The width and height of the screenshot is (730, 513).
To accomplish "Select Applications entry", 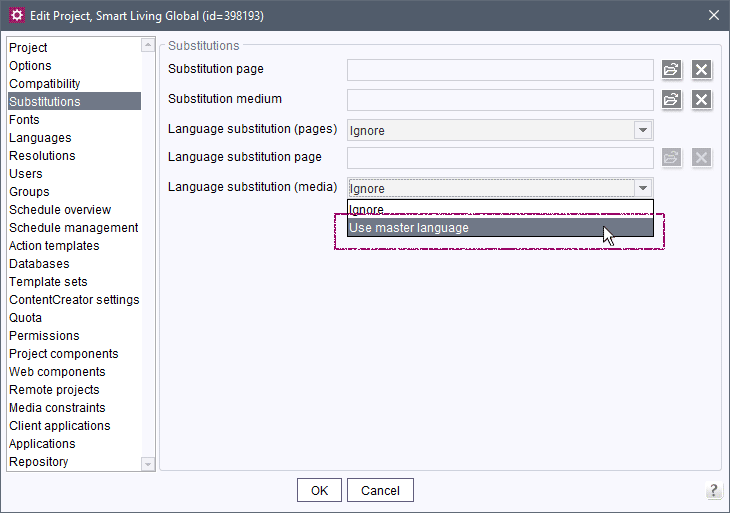I will [x=74, y=444].
